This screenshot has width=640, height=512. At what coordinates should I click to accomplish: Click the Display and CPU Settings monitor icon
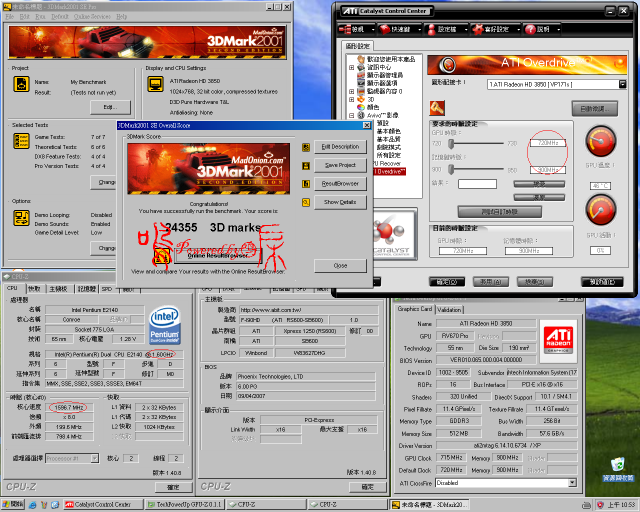pos(156,84)
